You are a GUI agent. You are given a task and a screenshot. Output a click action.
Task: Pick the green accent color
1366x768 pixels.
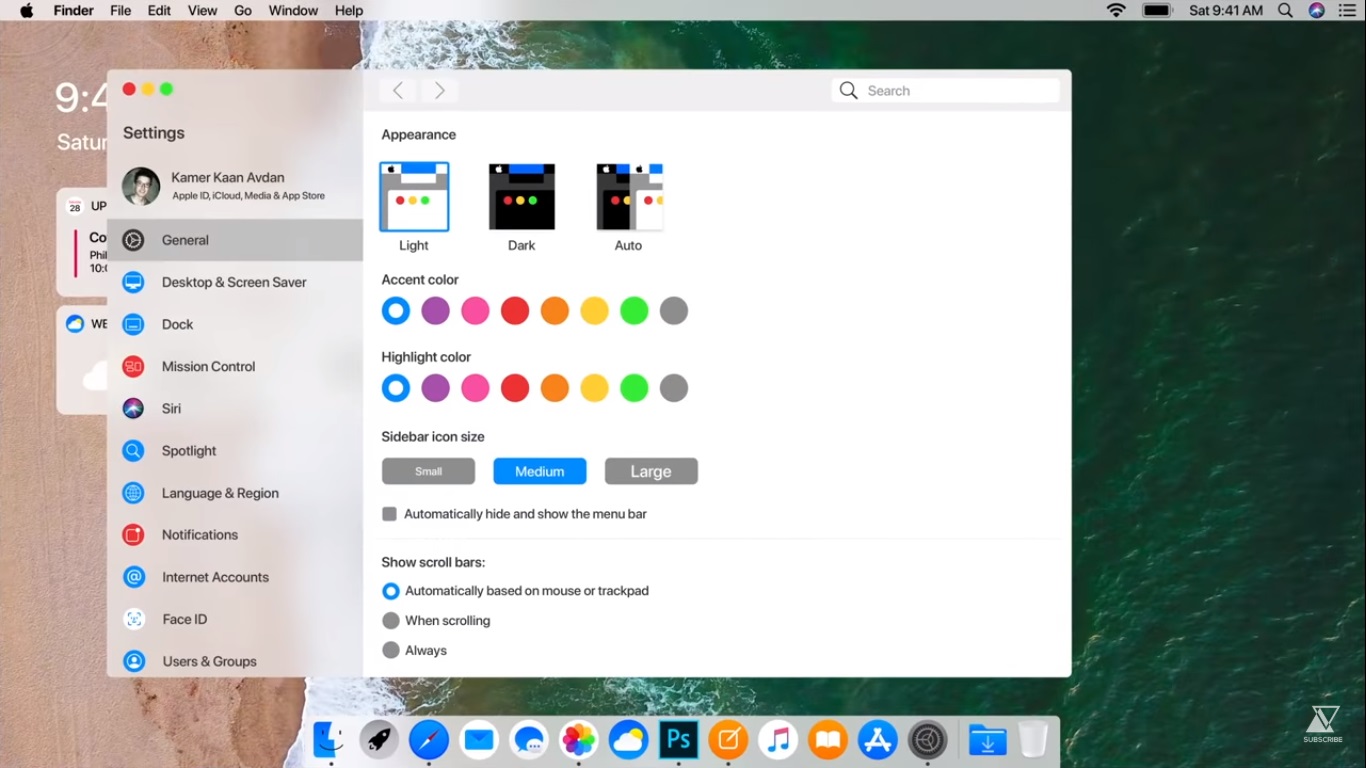[x=634, y=311]
